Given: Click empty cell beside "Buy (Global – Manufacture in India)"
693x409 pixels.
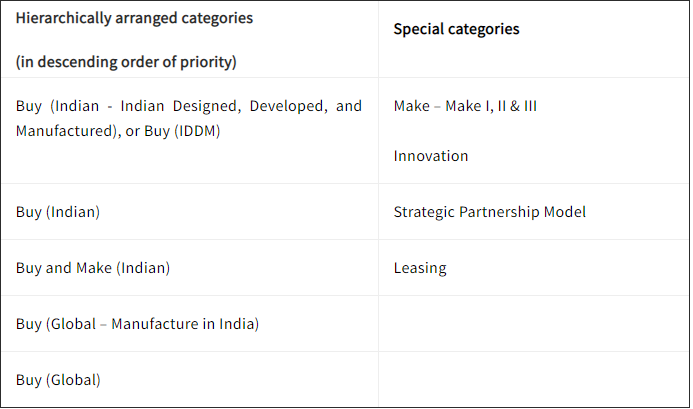Looking at the screenshot, I should (533, 324).
